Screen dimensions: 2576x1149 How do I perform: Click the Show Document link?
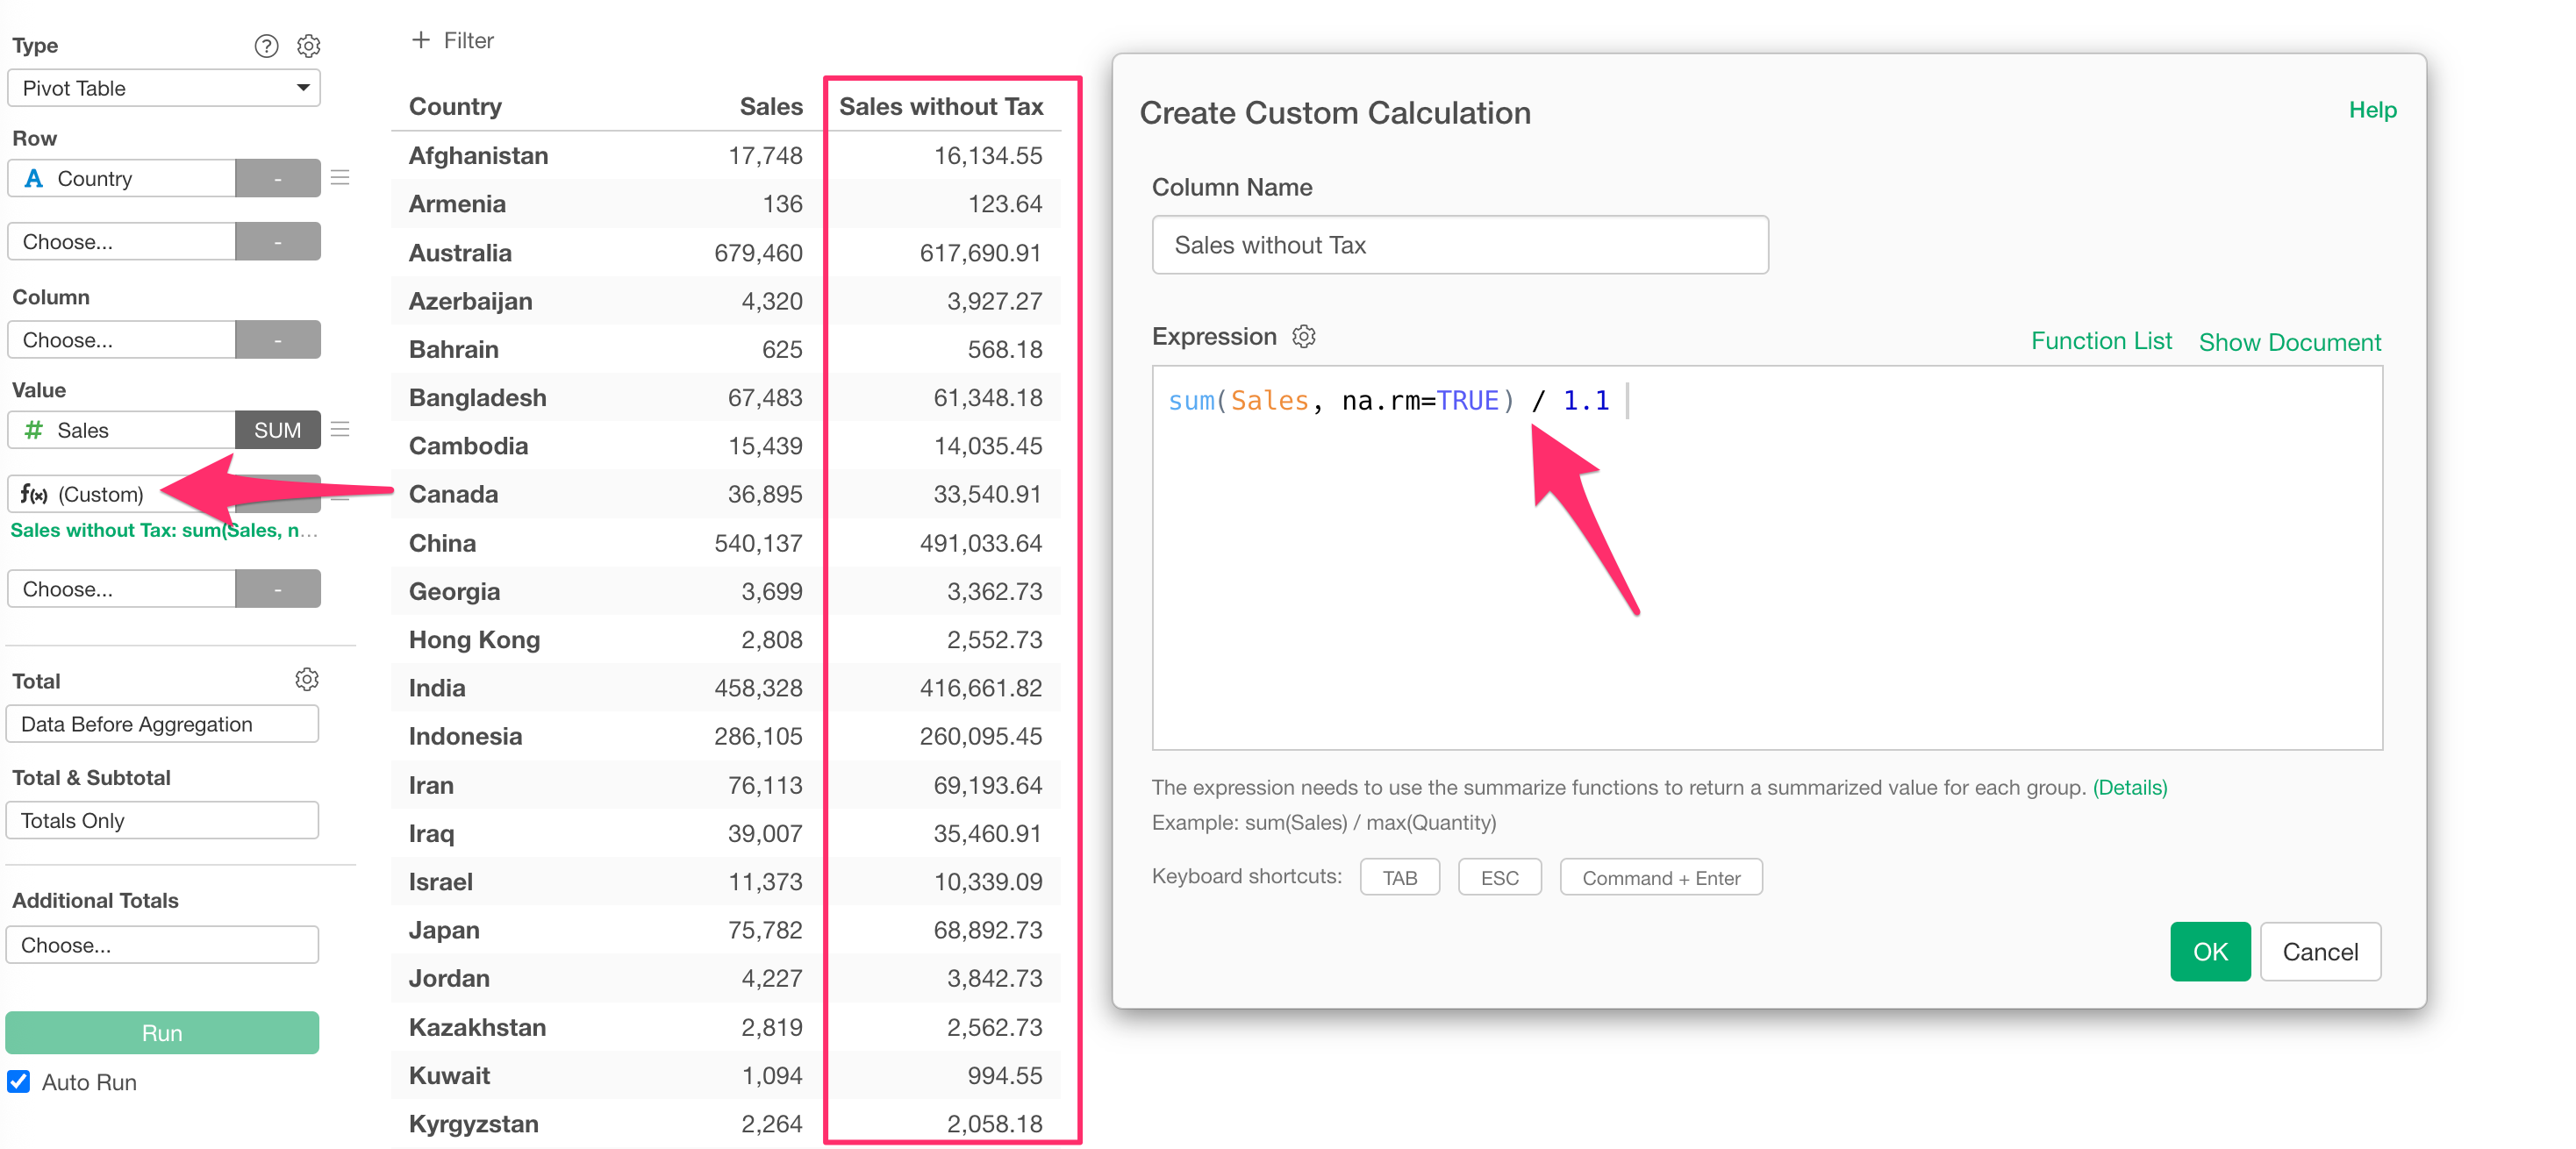(2288, 342)
